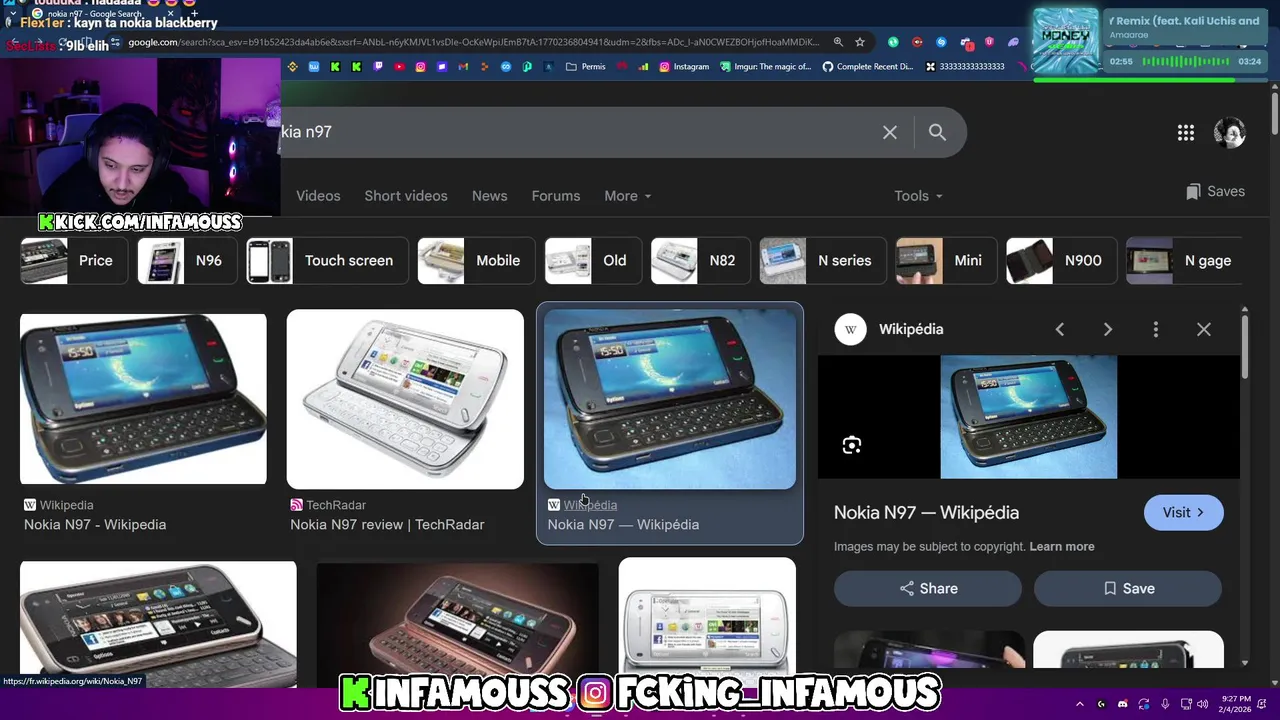Open Discord tray icon
This screenshot has width=1280, height=720.
[x=1122, y=704]
